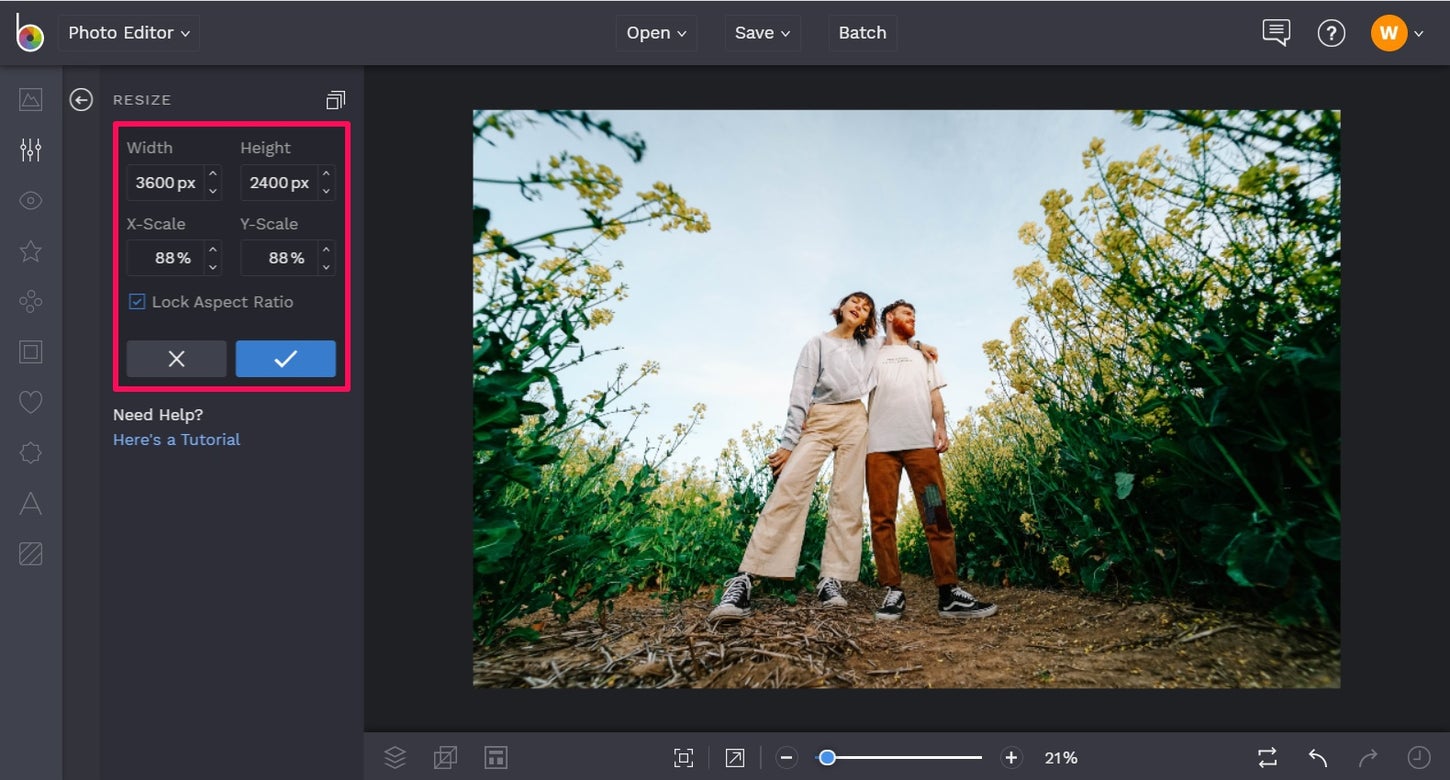Expand the Open dropdown

[x=656, y=32]
